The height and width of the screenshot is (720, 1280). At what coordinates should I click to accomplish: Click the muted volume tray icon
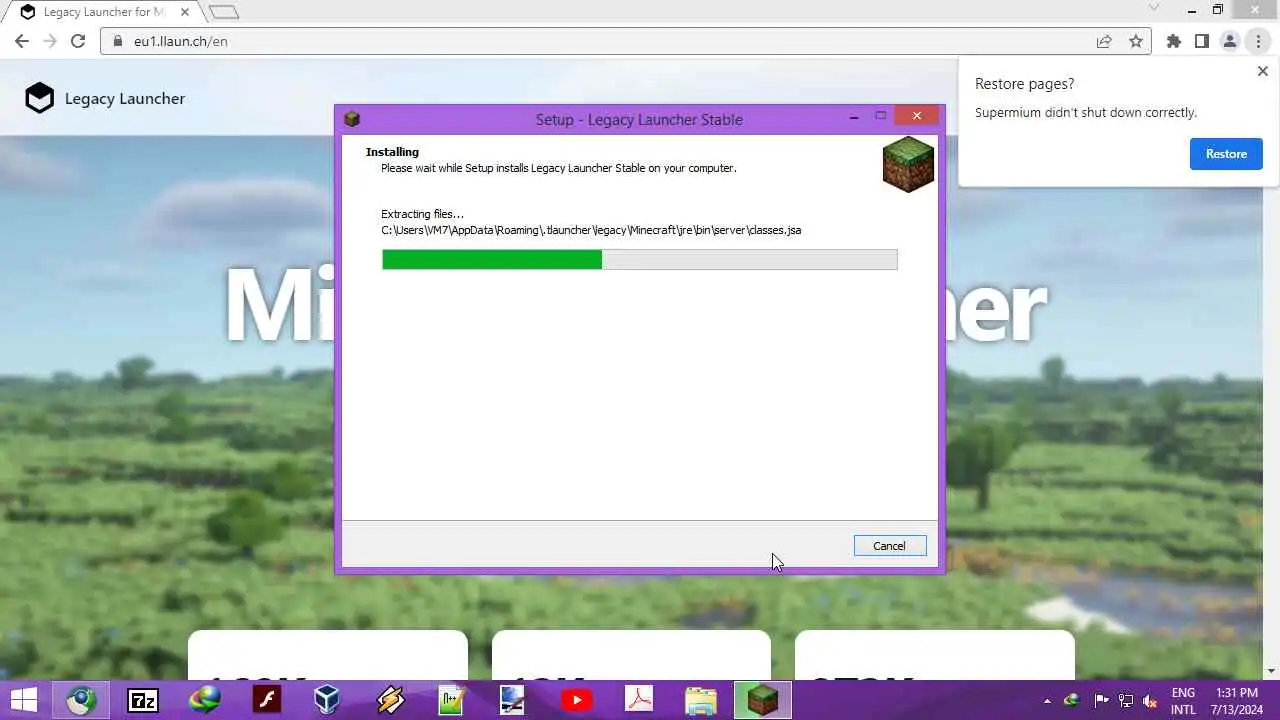point(1151,701)
